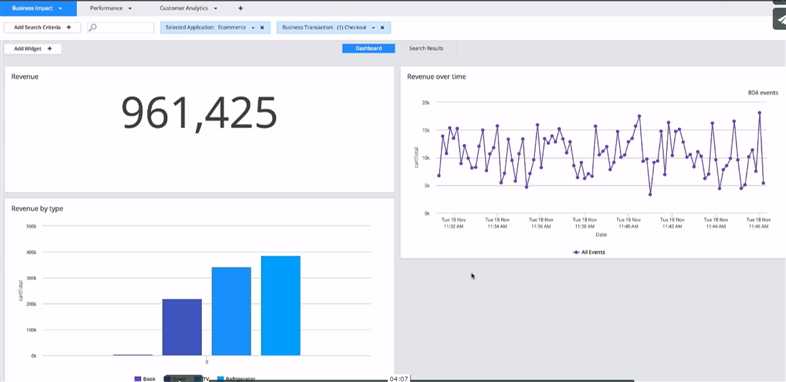Toggle the Book legend swatch

click(x=138, y=379)
